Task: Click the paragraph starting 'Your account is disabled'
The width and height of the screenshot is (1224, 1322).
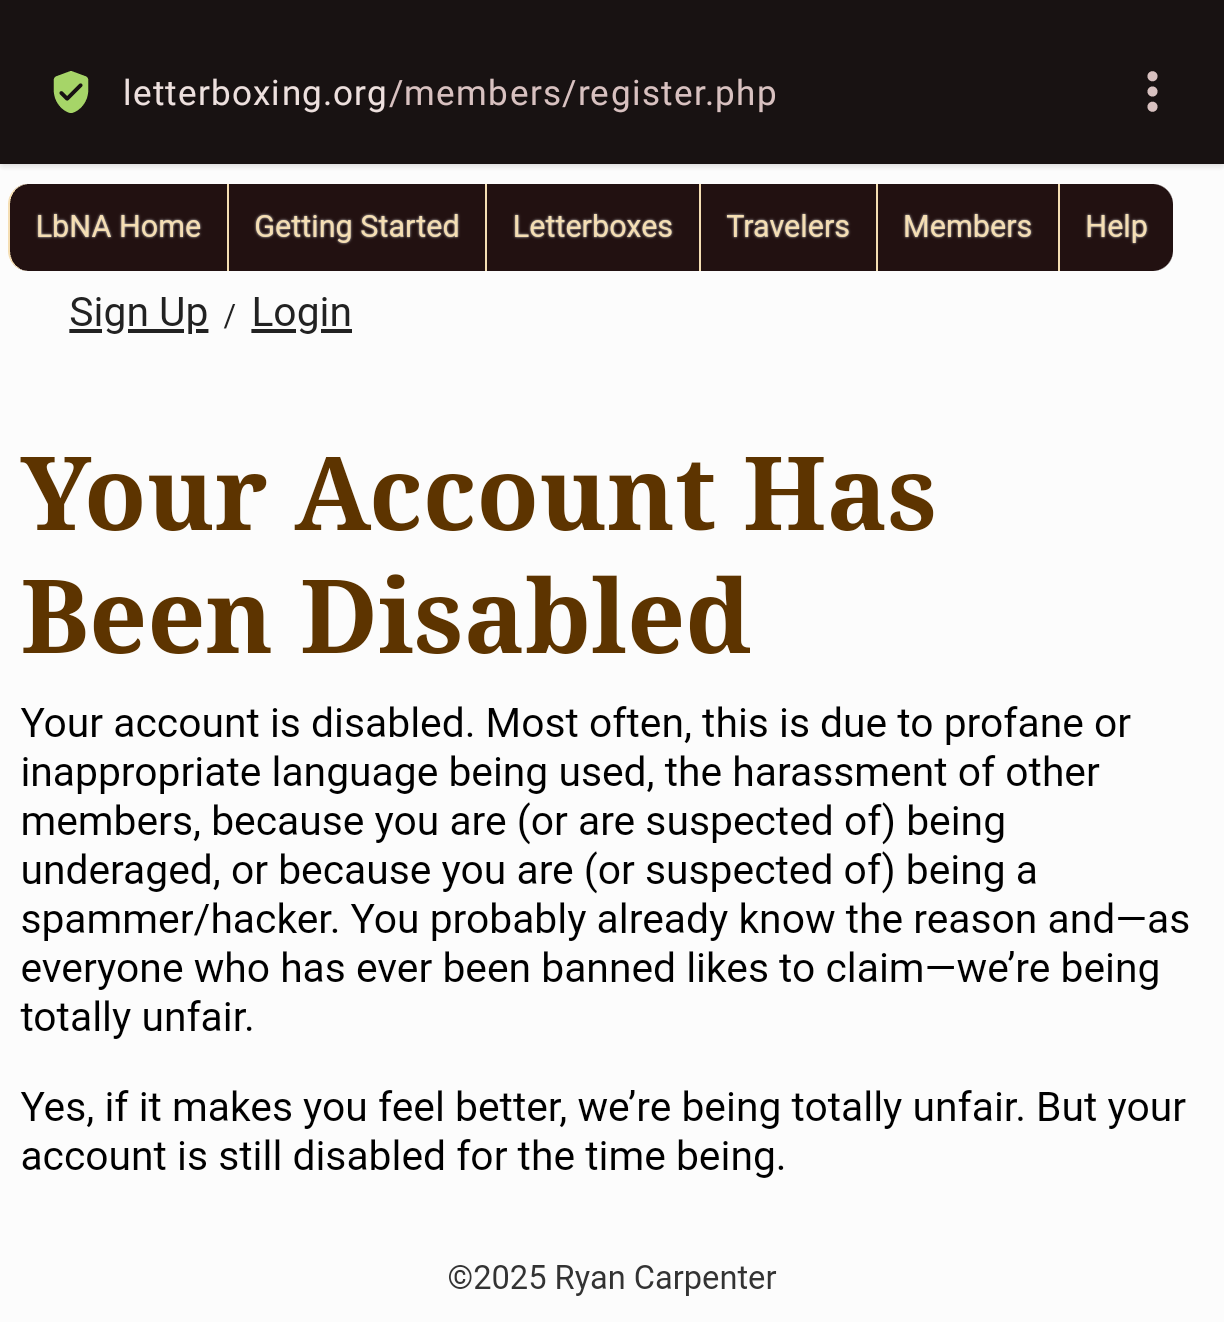Action: (x=606, y=870)
